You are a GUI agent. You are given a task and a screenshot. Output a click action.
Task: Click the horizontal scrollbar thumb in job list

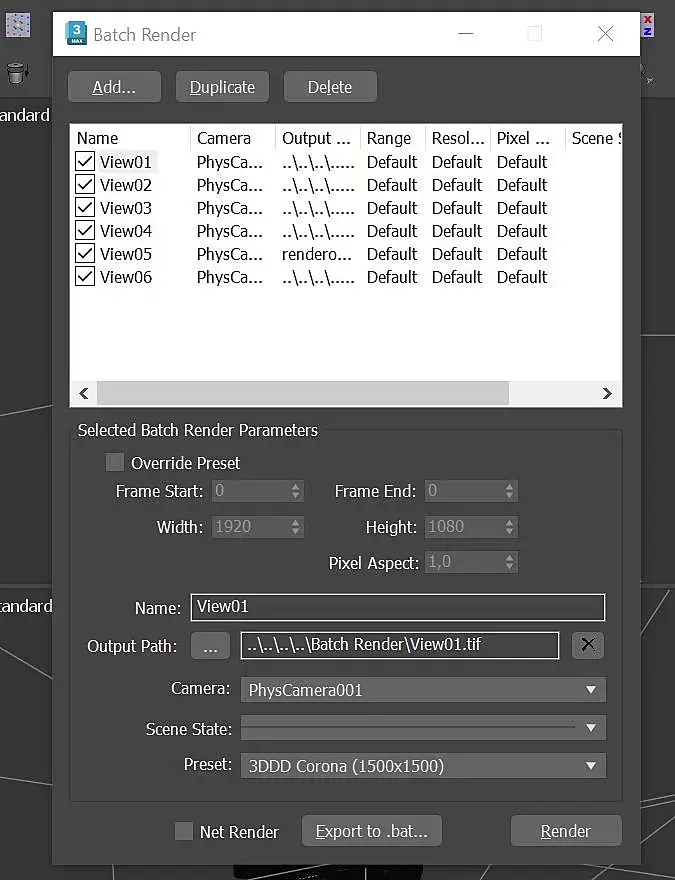[303, 393]
